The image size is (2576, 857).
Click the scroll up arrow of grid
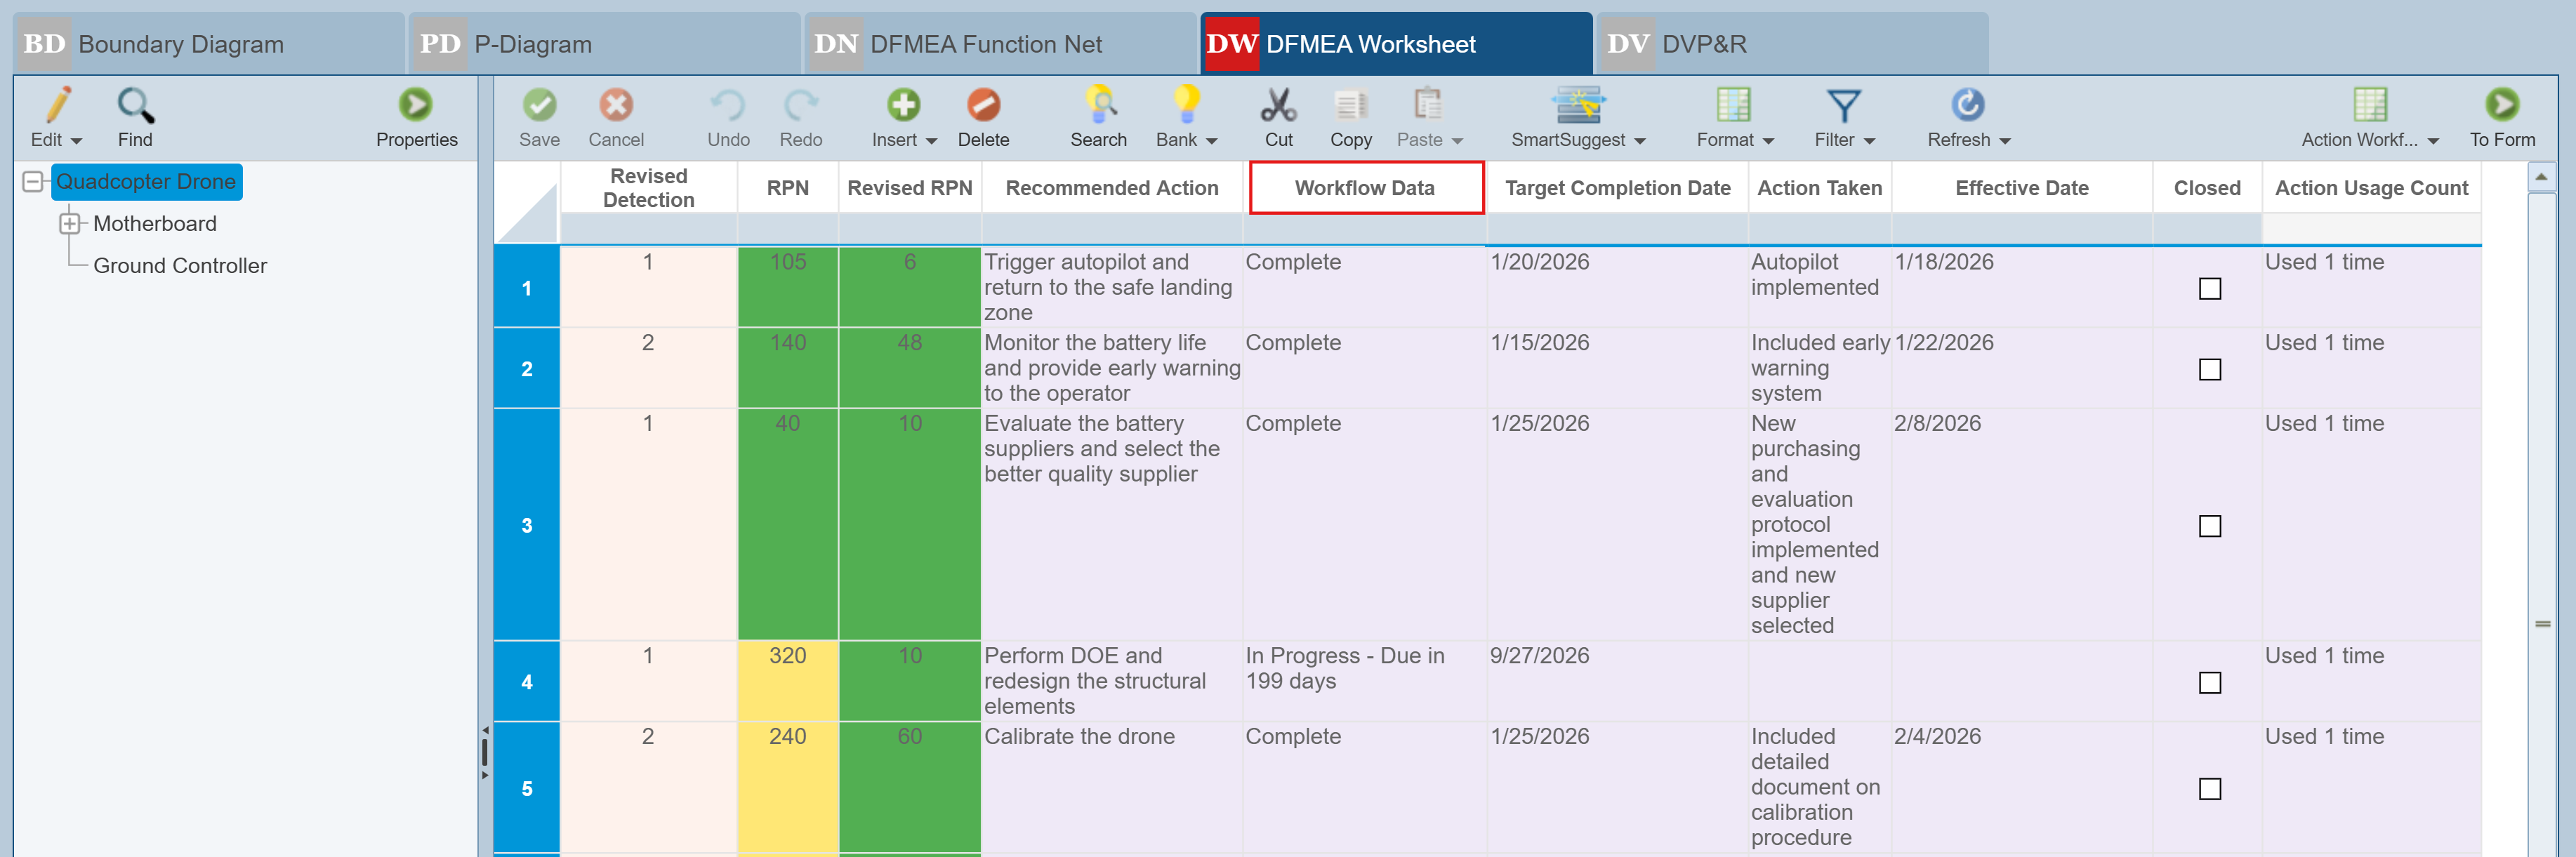[x=2541, y=178]
